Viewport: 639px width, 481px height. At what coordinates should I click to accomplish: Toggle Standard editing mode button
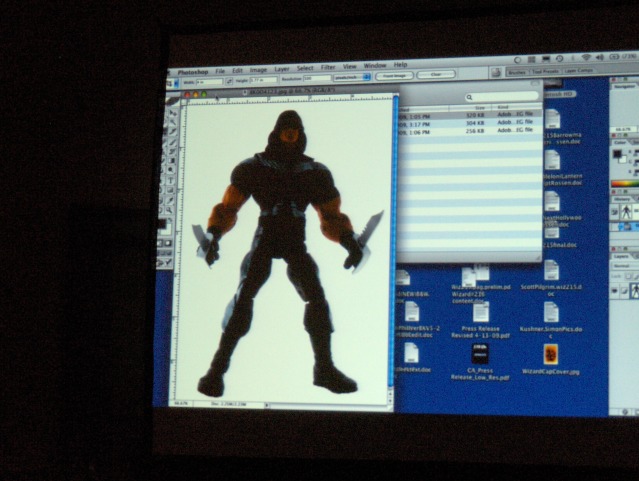click(x=160, y=243)
